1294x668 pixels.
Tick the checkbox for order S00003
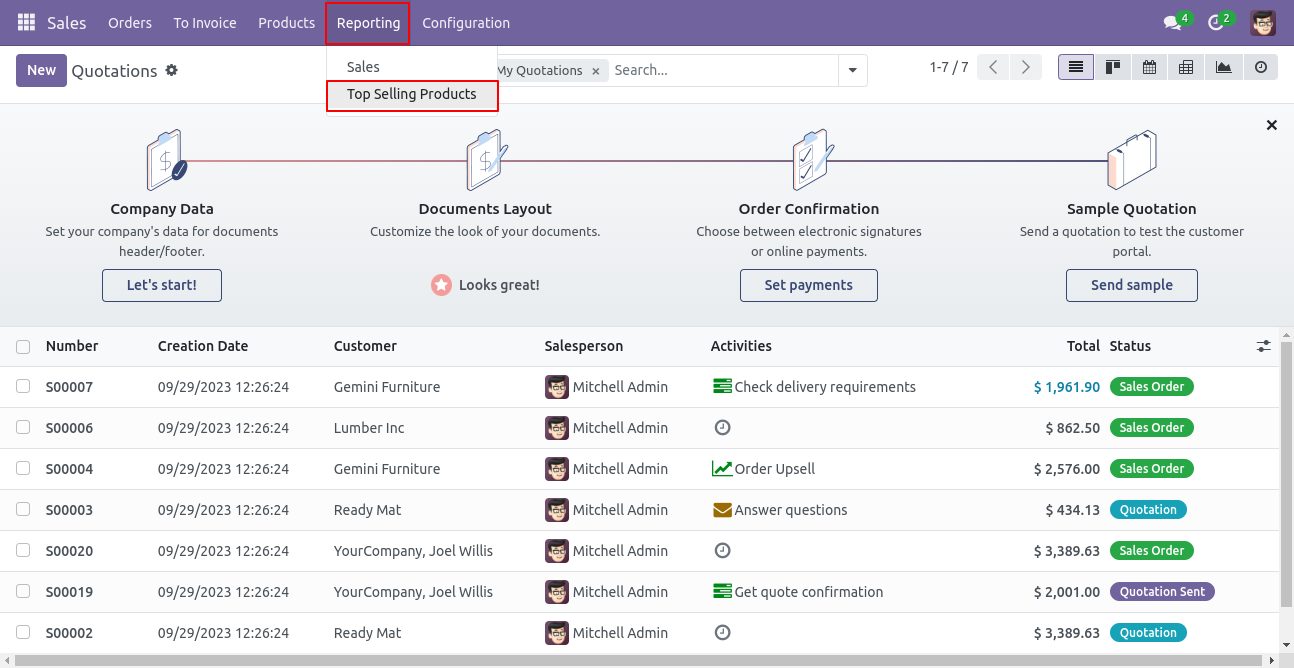point(23,510)
